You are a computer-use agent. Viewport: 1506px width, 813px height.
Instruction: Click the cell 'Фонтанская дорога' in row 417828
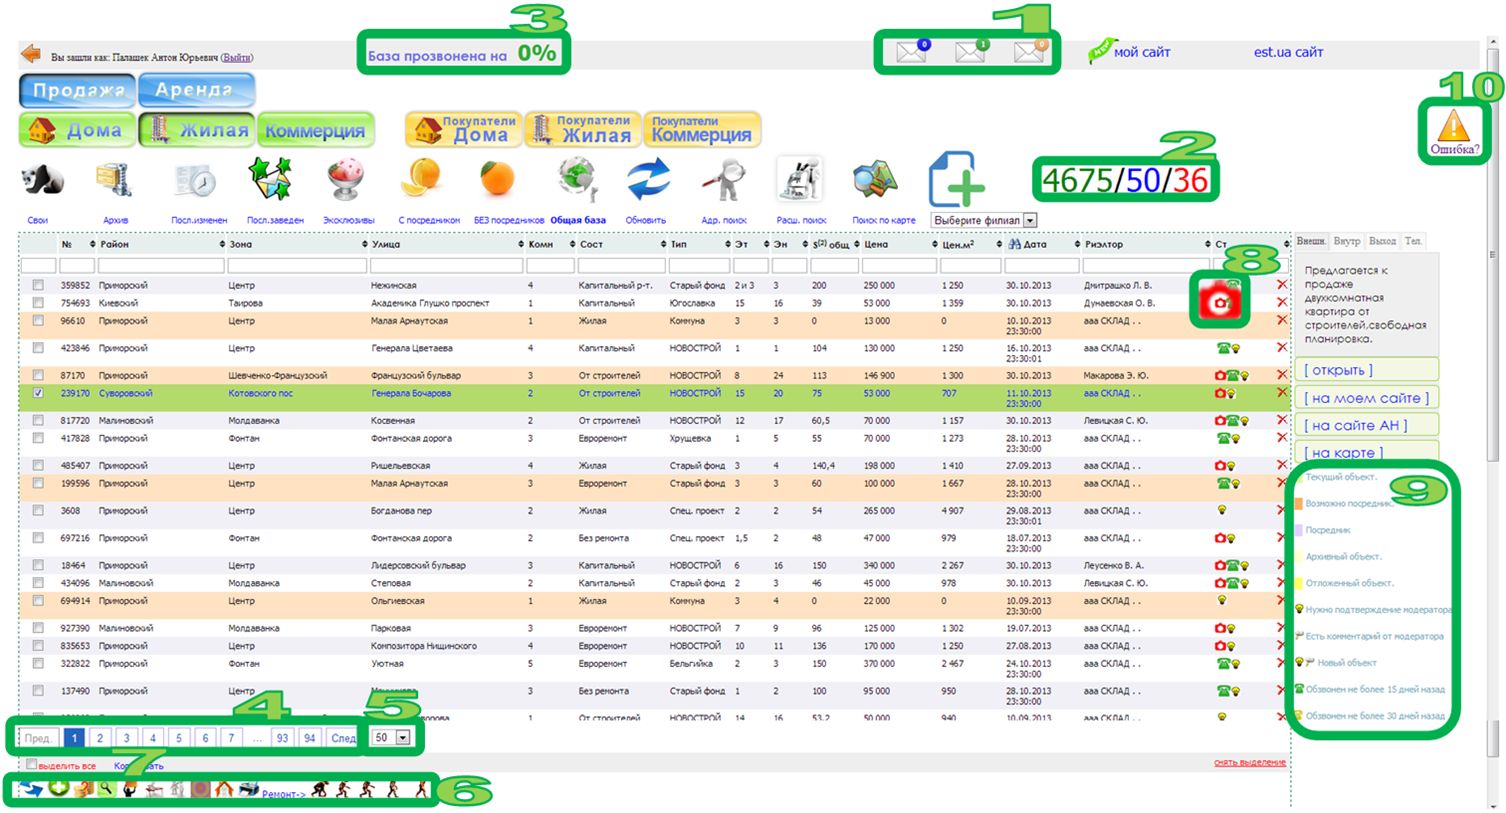click(x=412, y=438)
